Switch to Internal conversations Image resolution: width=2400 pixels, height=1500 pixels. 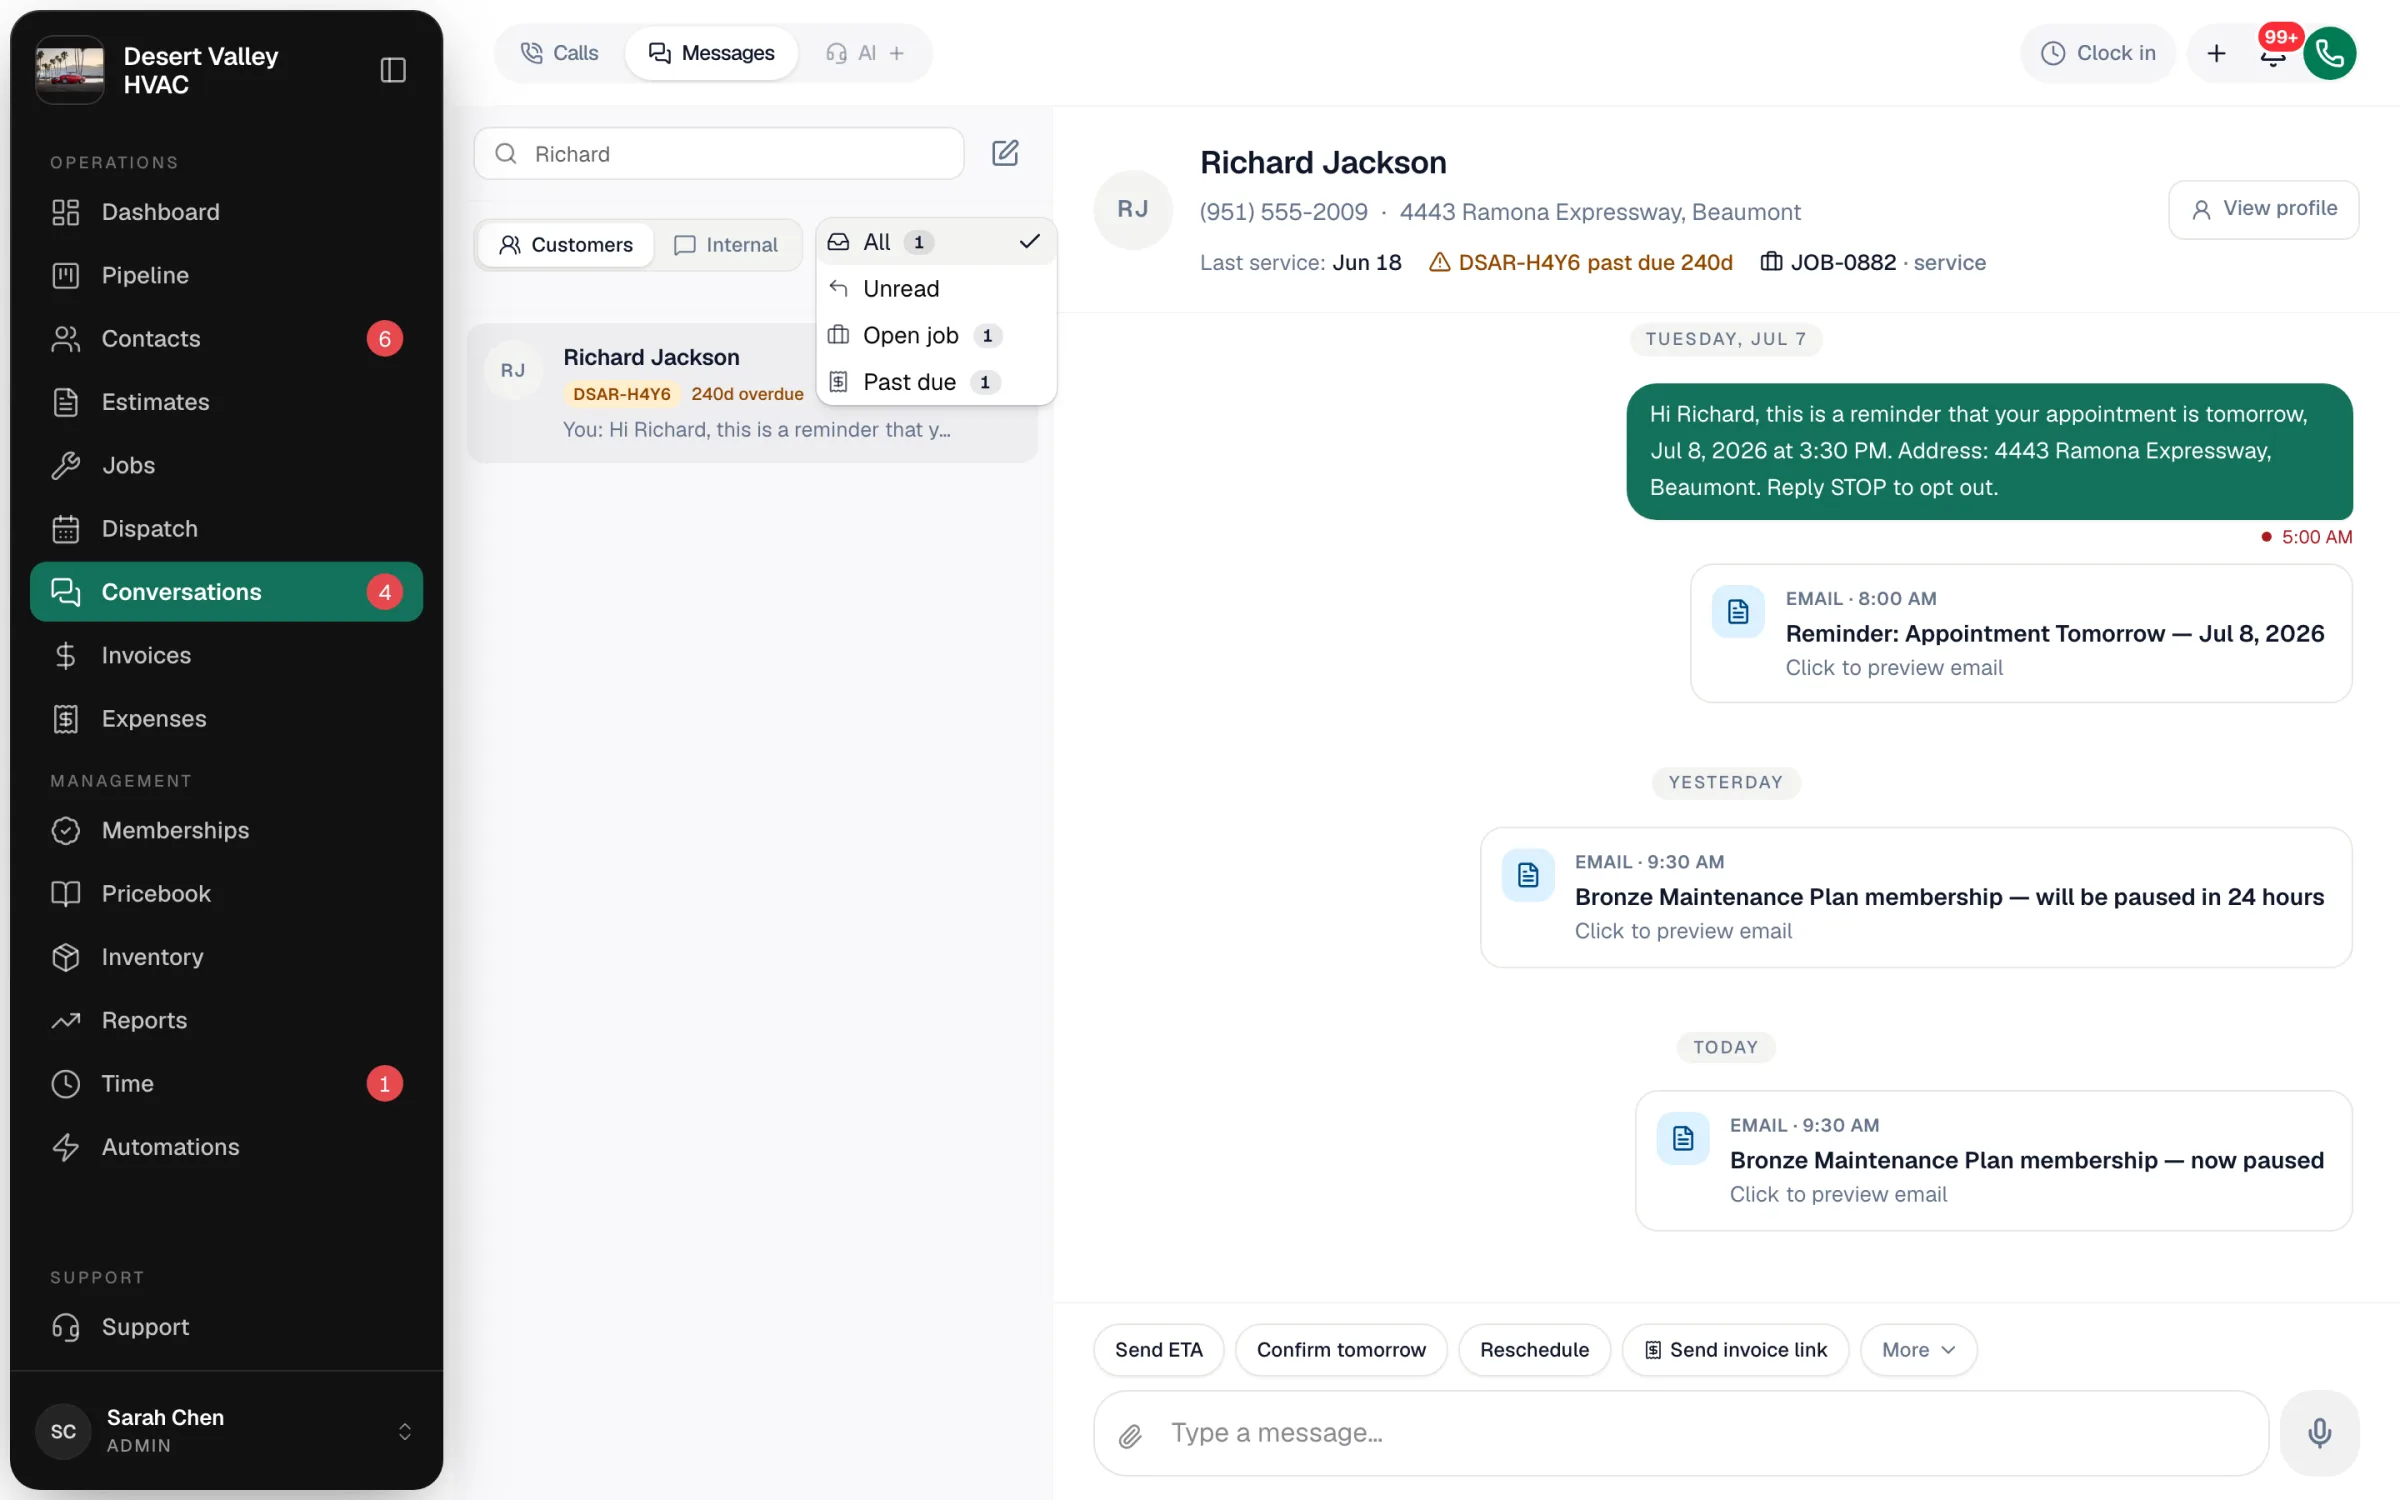point(726,245)
